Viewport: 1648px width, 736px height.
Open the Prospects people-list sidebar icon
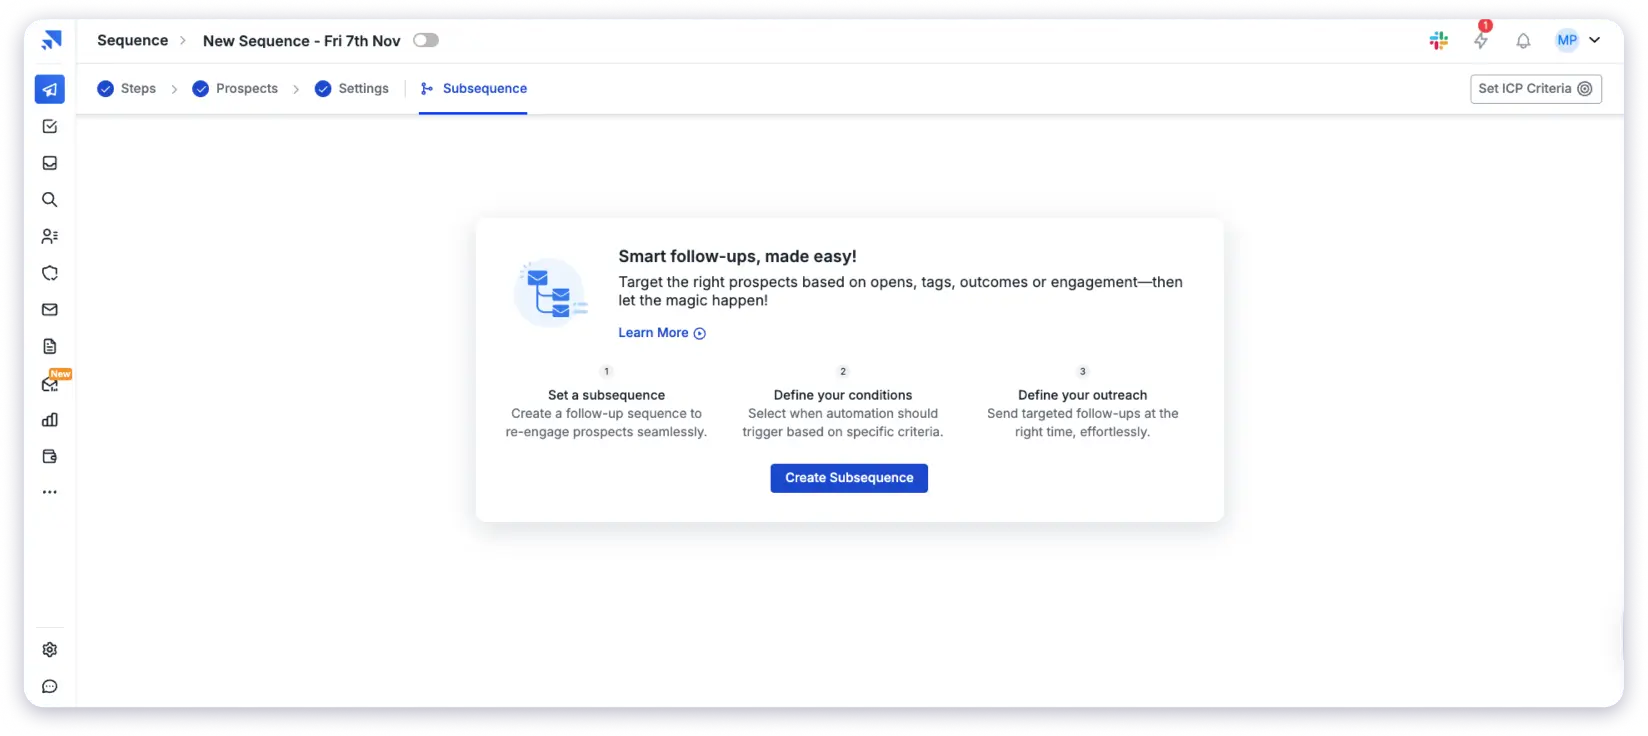point(50,236)
